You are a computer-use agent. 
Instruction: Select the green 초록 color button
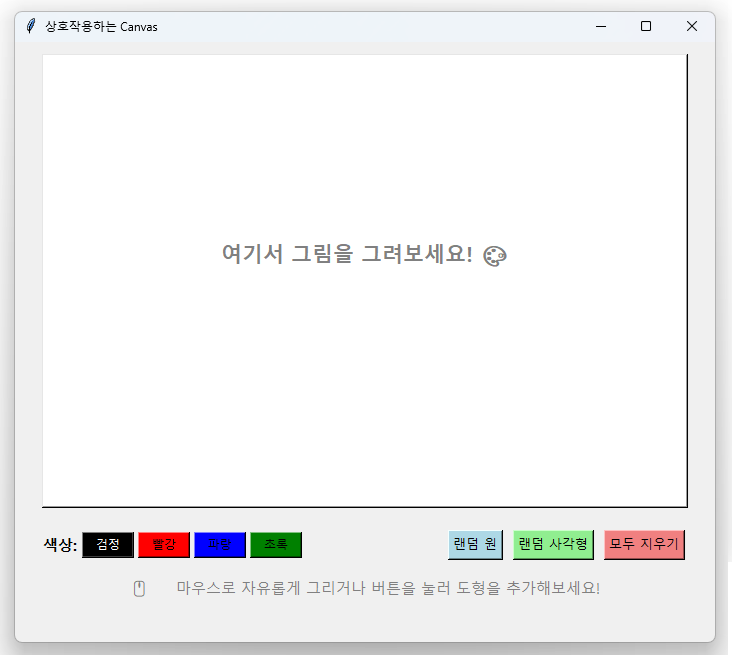276,544
